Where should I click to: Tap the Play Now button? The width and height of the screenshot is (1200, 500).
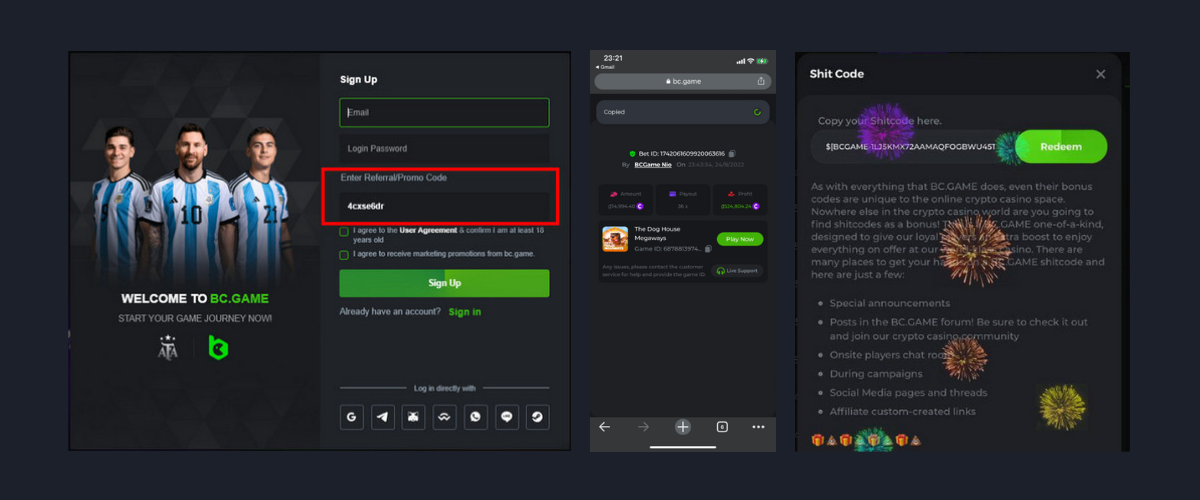[740, 239]
